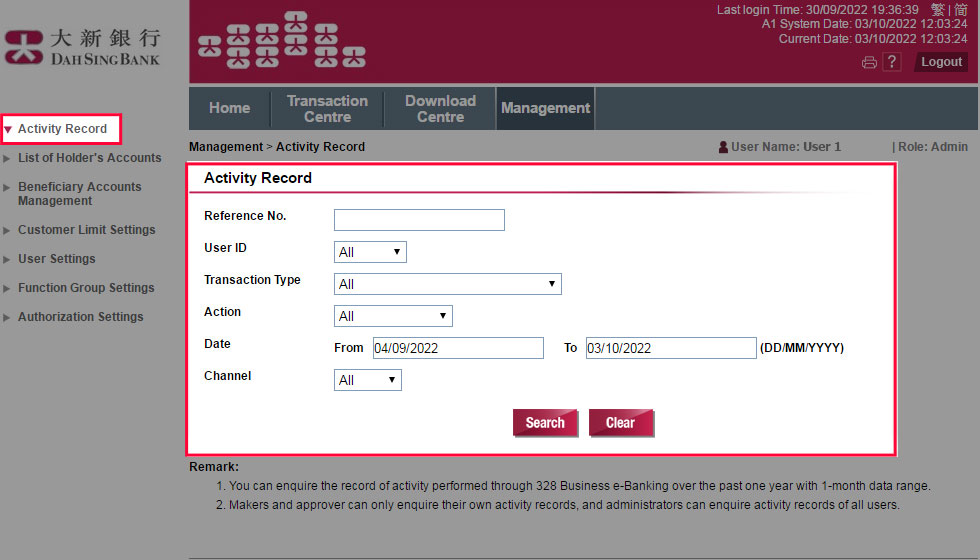Image resolution: width=980 pixels, height=560 pixels.
Task: Open User Settings in sidebar
Action: click(56, 259)
